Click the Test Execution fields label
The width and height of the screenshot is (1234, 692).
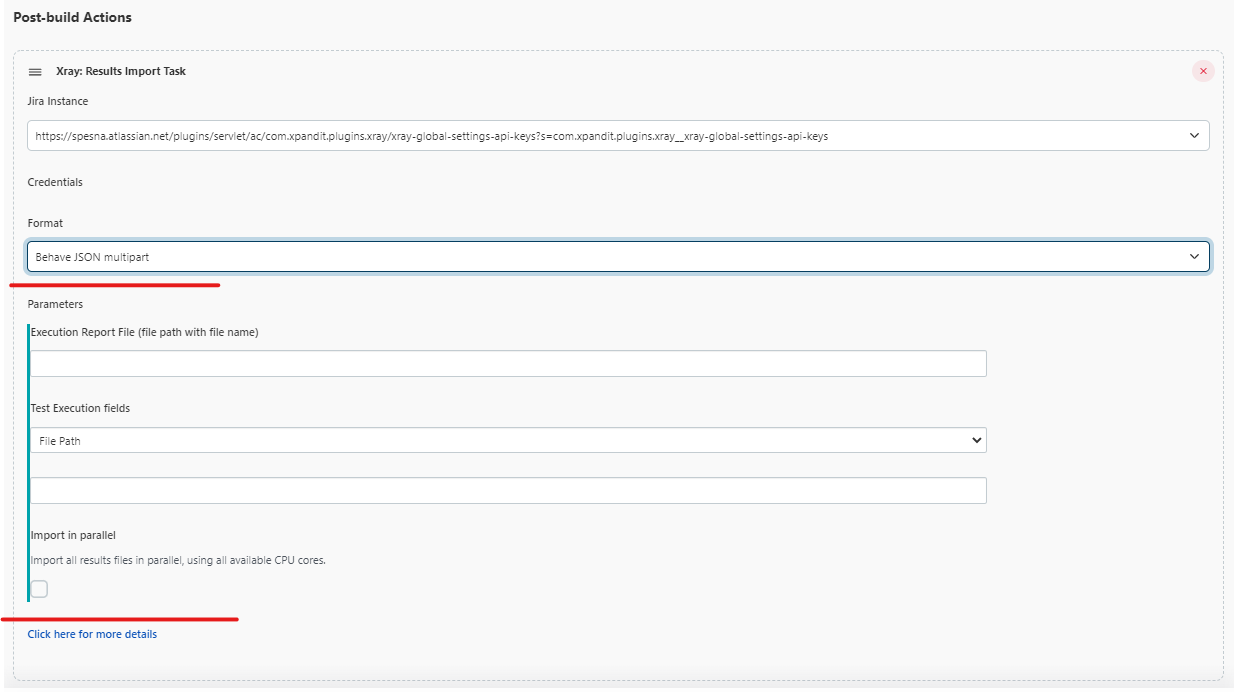pos(80,408)
